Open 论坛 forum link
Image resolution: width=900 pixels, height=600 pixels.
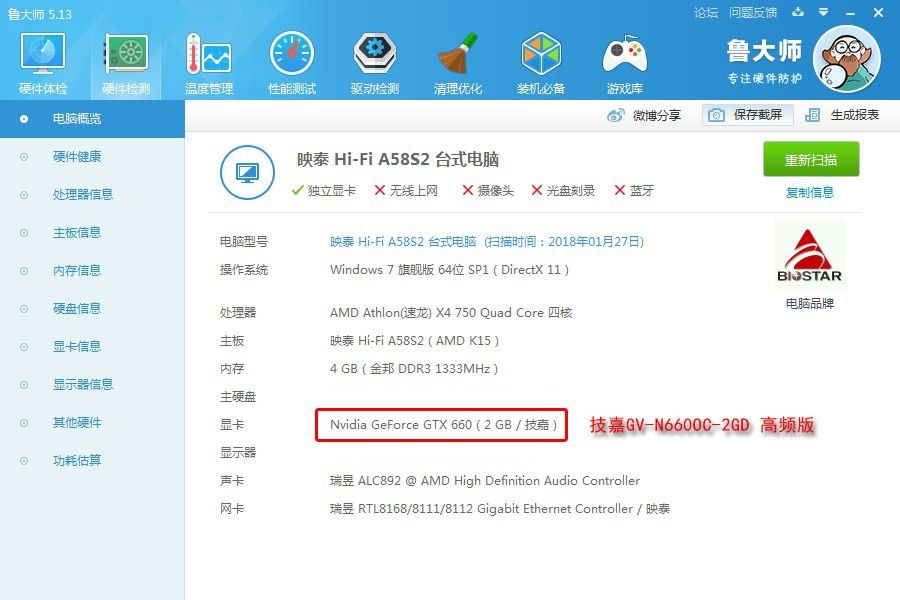(705, 13)
